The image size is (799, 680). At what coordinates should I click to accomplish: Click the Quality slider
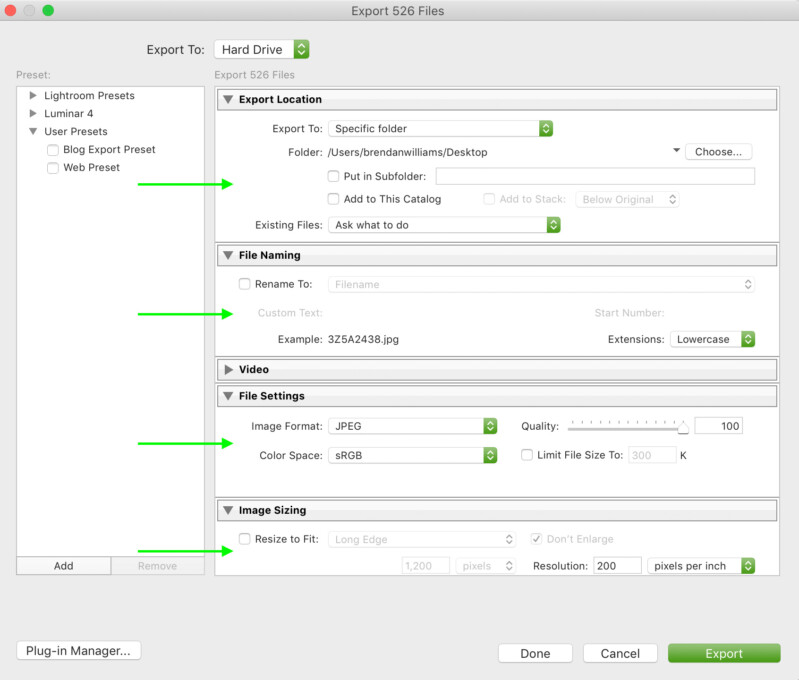pyautogui.click(x=626, y=427)
